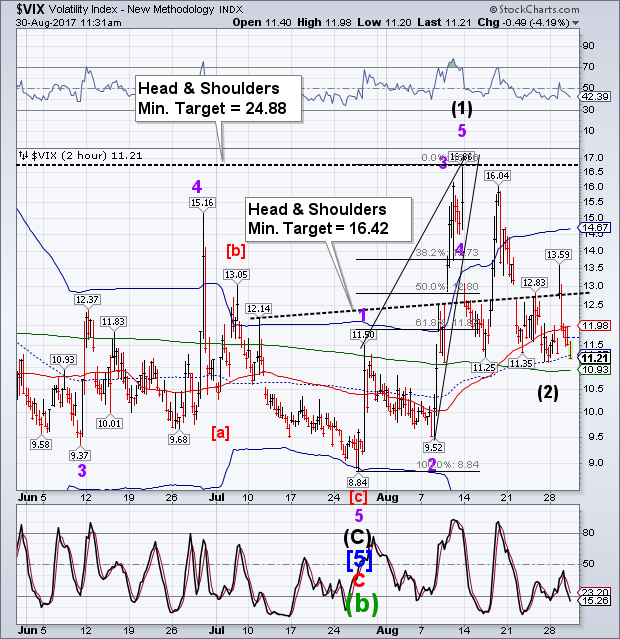Click the green 10.93 moving average label
620x639 pixels.
tap(596, 370)
